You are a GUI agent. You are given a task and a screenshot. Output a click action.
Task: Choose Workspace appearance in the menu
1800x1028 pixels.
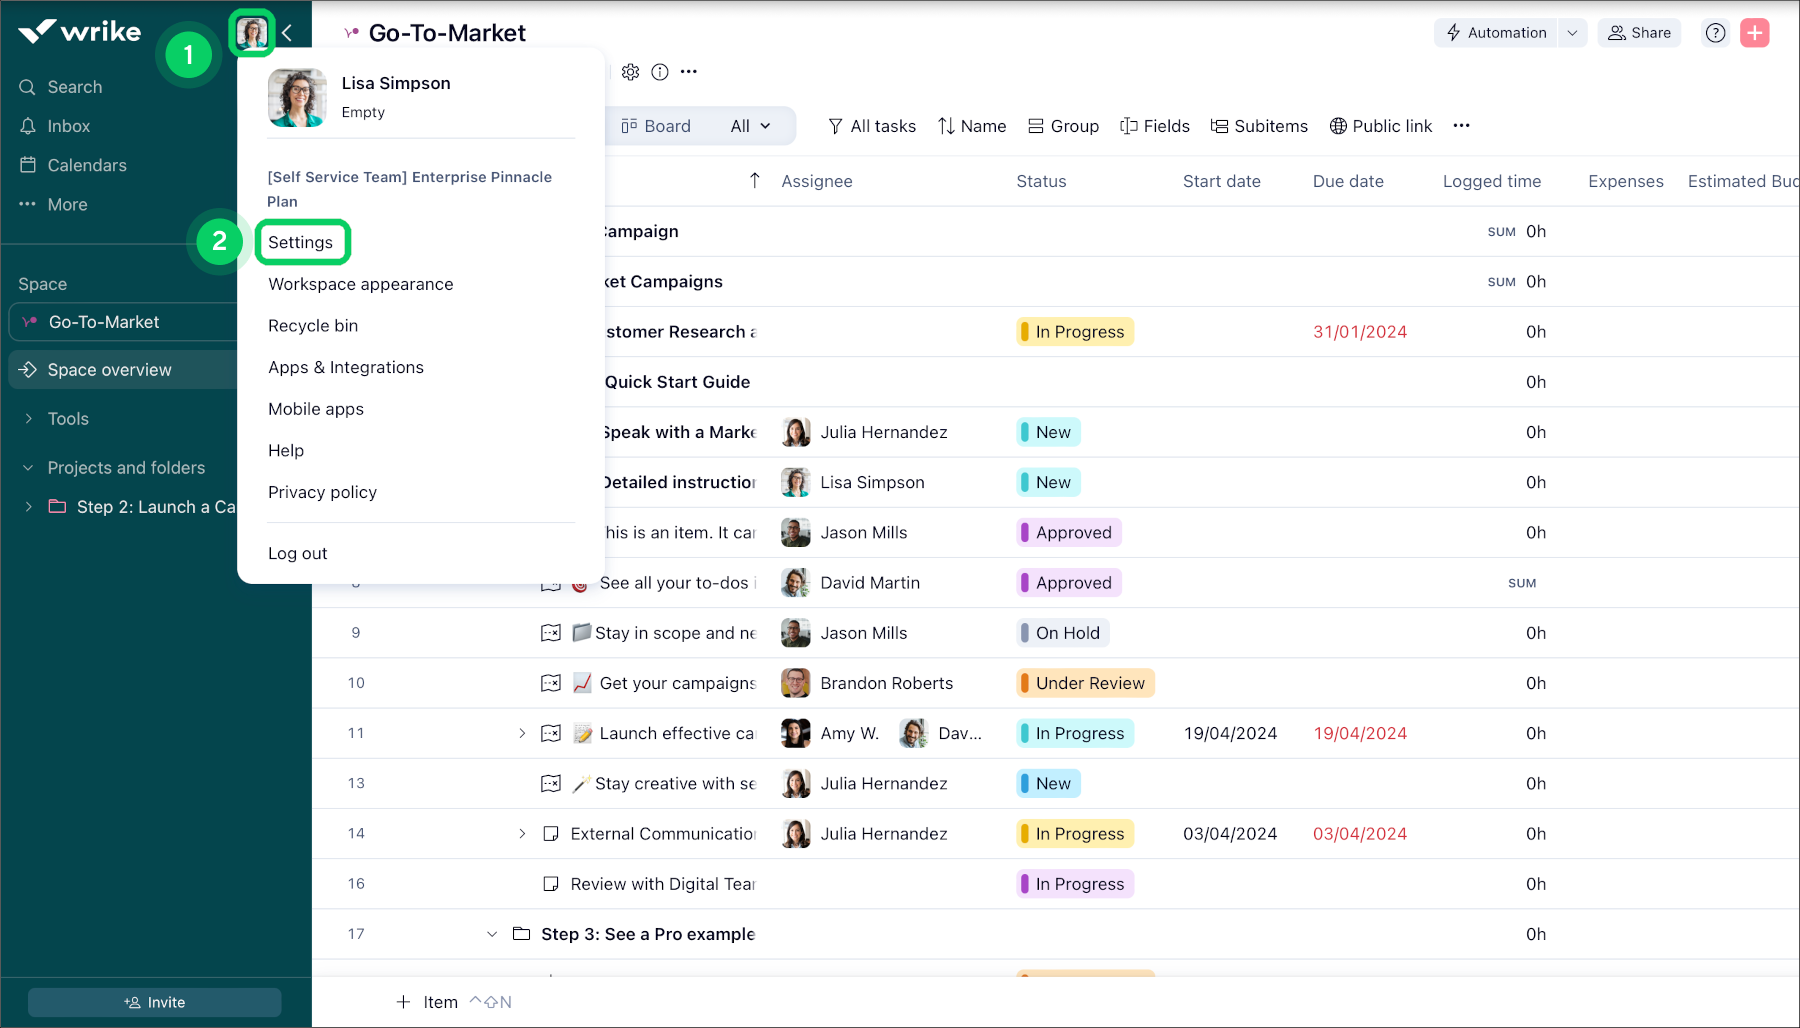[360, 284]
